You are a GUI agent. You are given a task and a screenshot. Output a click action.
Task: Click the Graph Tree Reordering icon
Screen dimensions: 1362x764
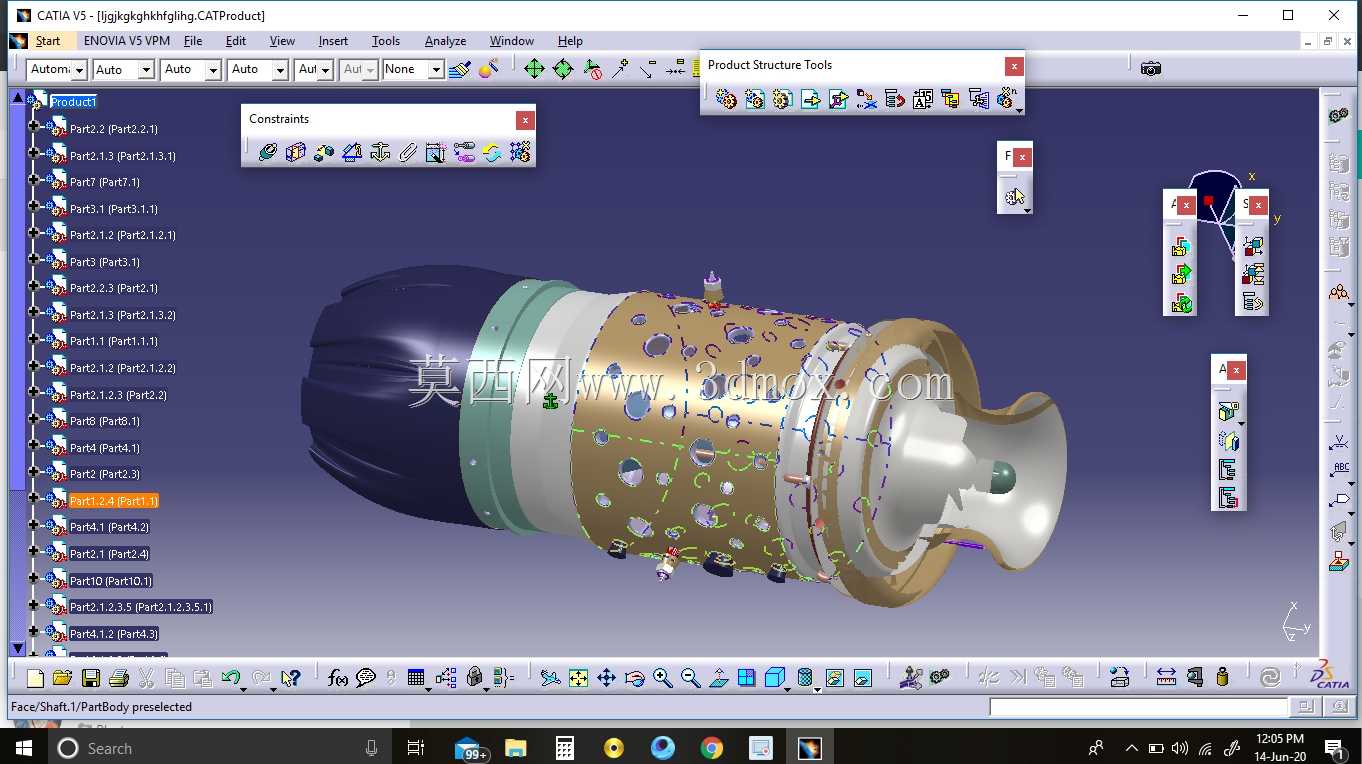click(x=895, y=99)
